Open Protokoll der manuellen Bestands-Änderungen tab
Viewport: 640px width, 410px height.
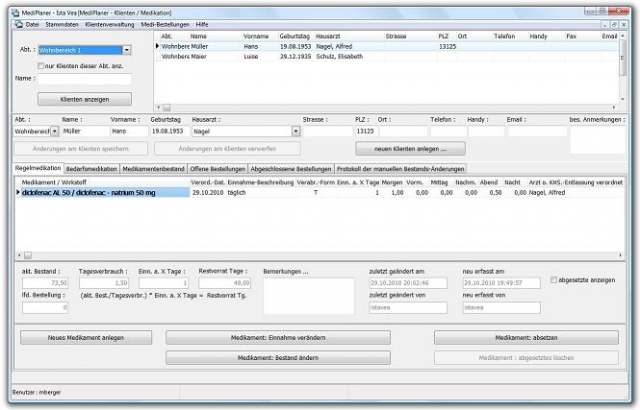point(400,169)
